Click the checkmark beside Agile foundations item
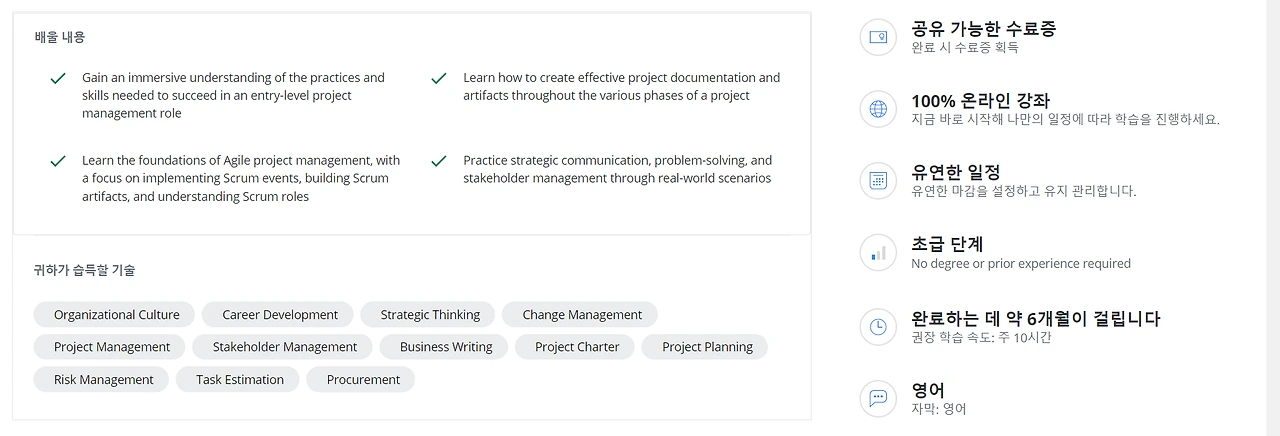 click(x=58, y=161)
